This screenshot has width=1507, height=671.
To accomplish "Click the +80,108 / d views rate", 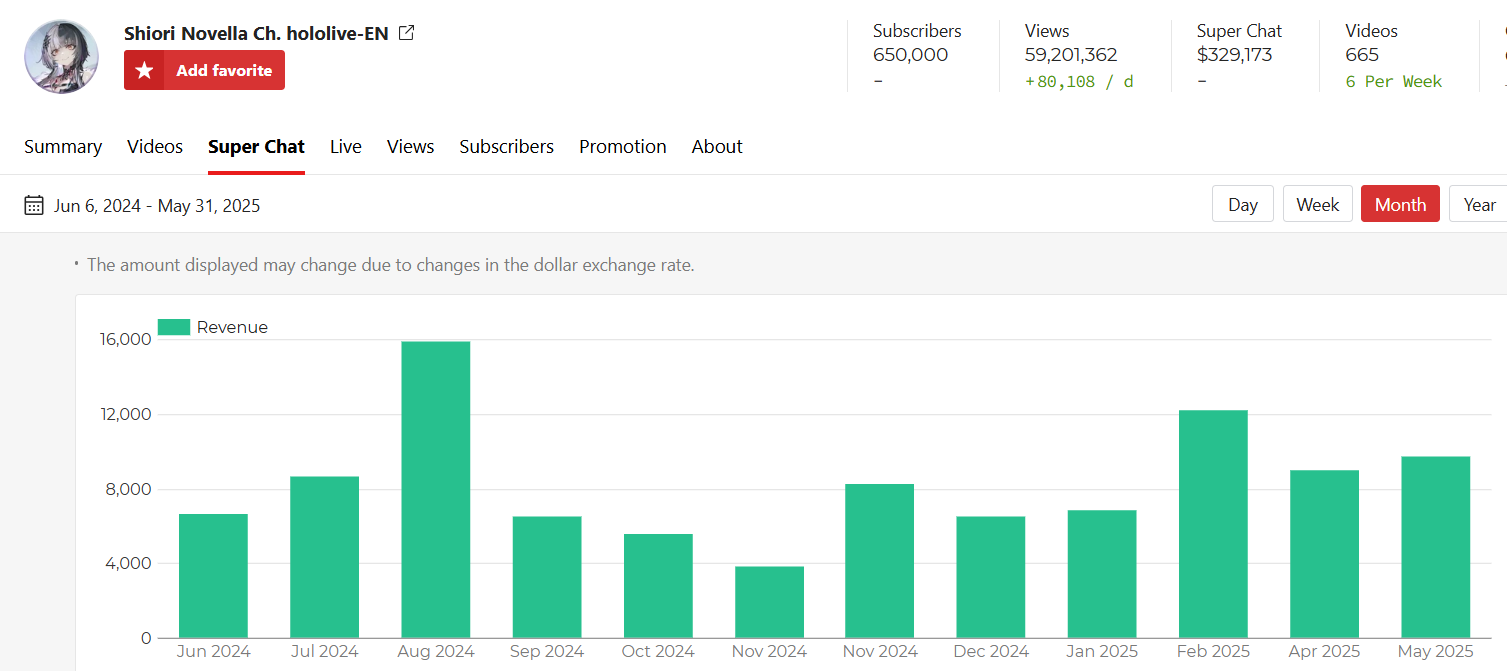I will 1079,82.
